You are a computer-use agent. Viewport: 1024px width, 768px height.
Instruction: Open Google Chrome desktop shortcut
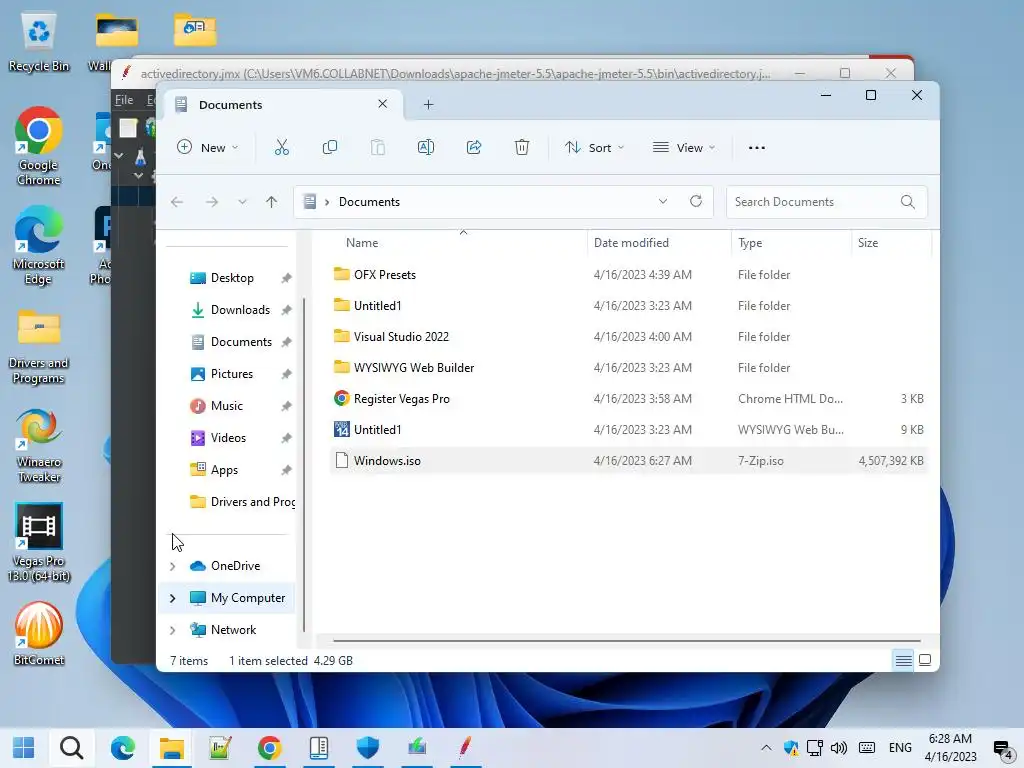pyautogui.click(x=39, y=146)
